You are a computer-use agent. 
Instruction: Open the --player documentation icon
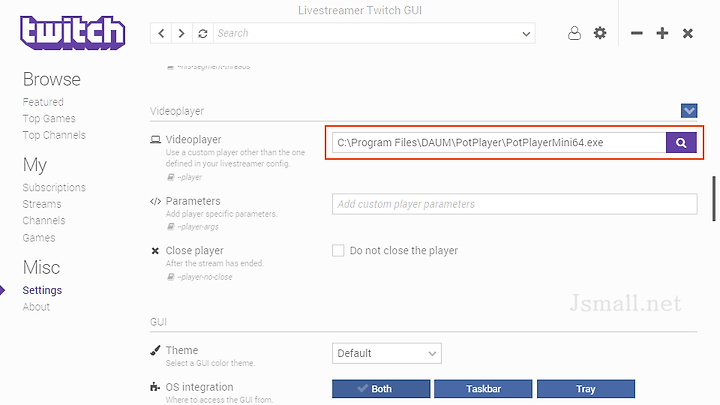point(170,177)
